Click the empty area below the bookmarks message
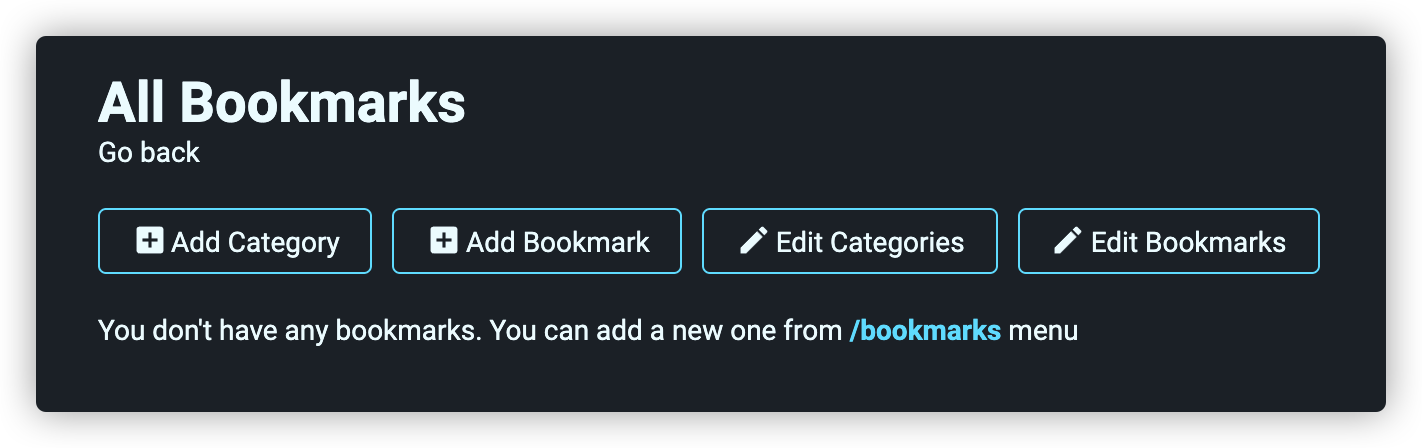This screenshot has width=1422, height=448. coord(710,380)
